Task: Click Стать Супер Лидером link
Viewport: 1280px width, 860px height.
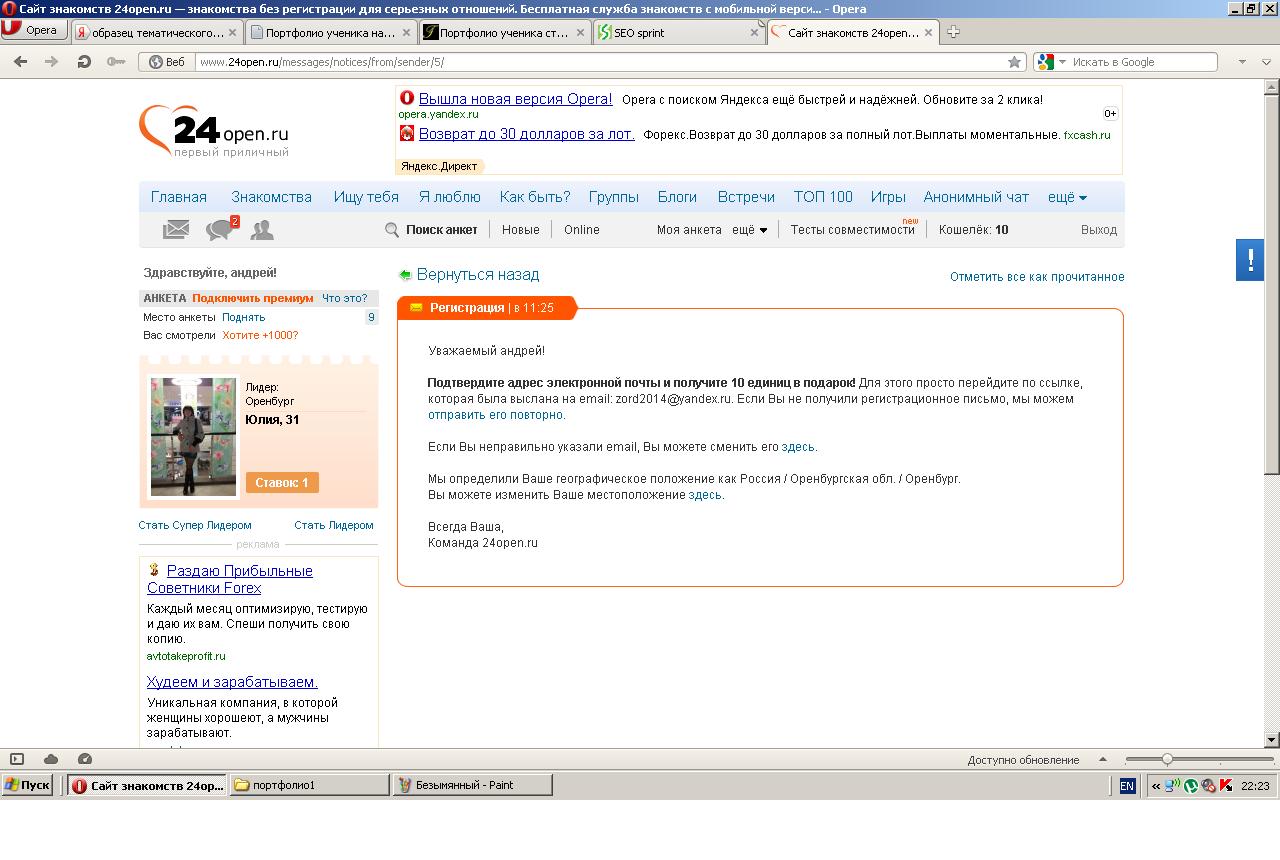Action: pyautogui.click(x=195, y=525)
